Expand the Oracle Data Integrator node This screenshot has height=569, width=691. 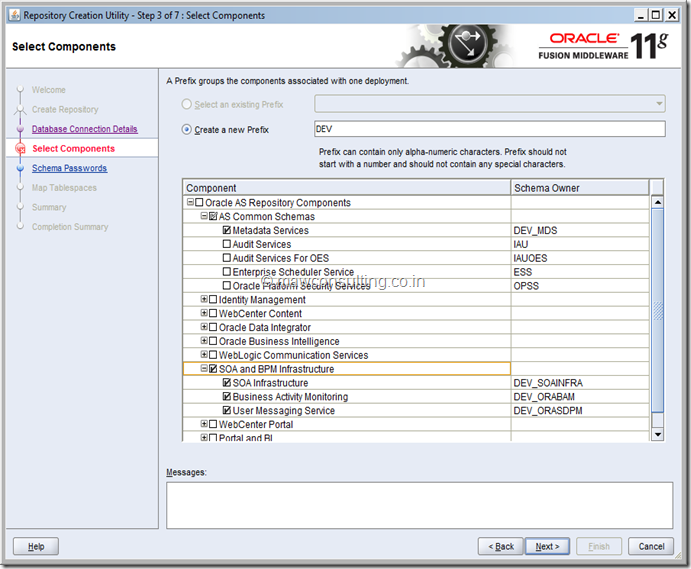(204, 327)
